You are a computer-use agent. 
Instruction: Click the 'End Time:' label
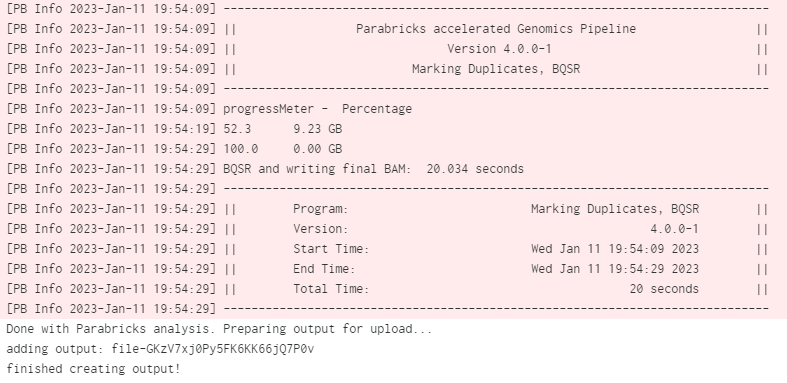[324, 269]
